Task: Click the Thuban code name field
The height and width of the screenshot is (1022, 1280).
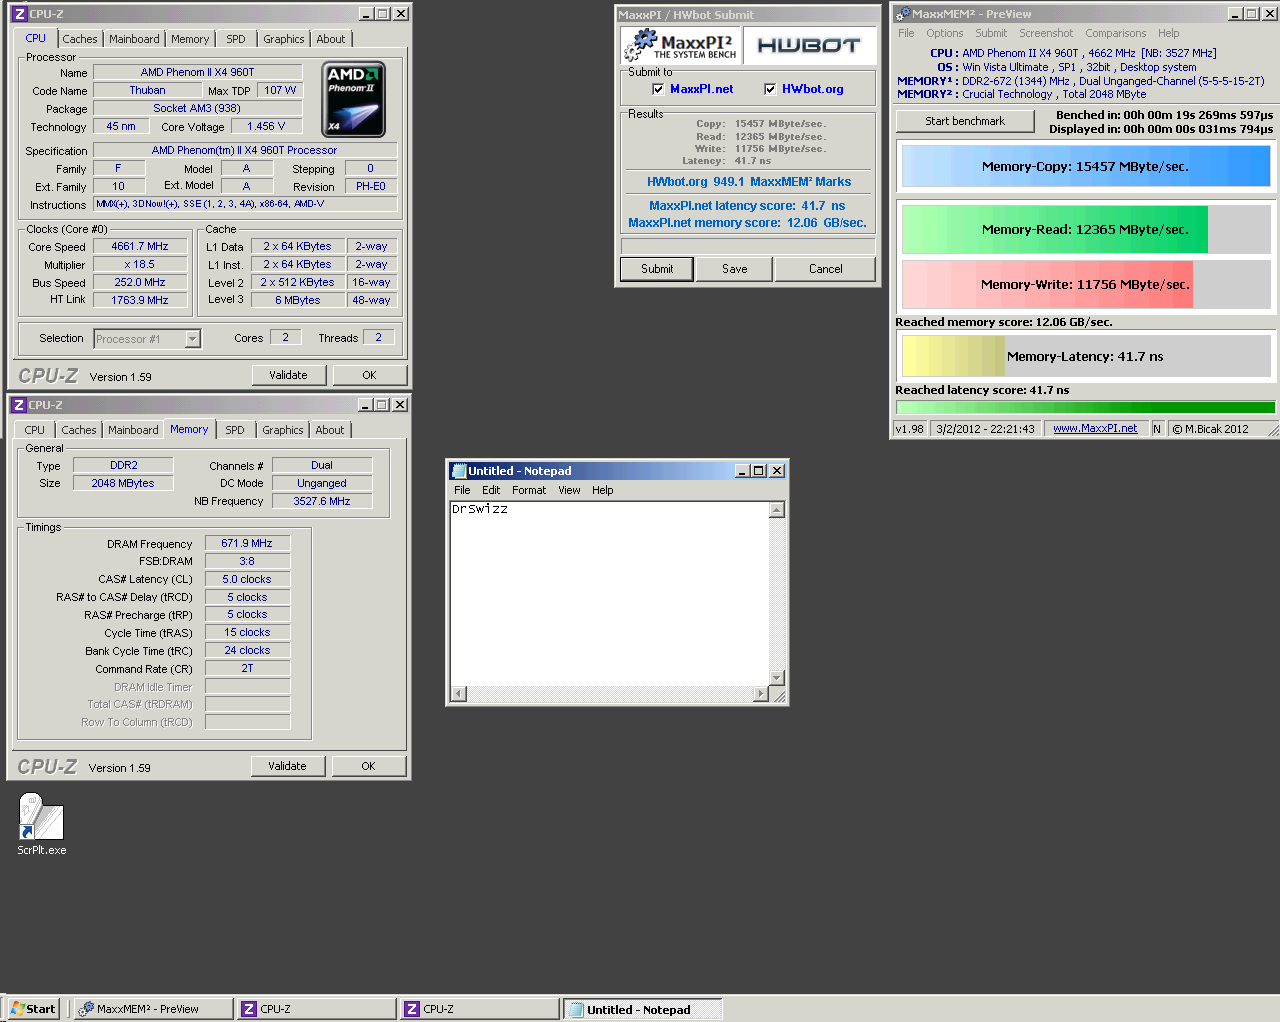Action: coord(147,90)
